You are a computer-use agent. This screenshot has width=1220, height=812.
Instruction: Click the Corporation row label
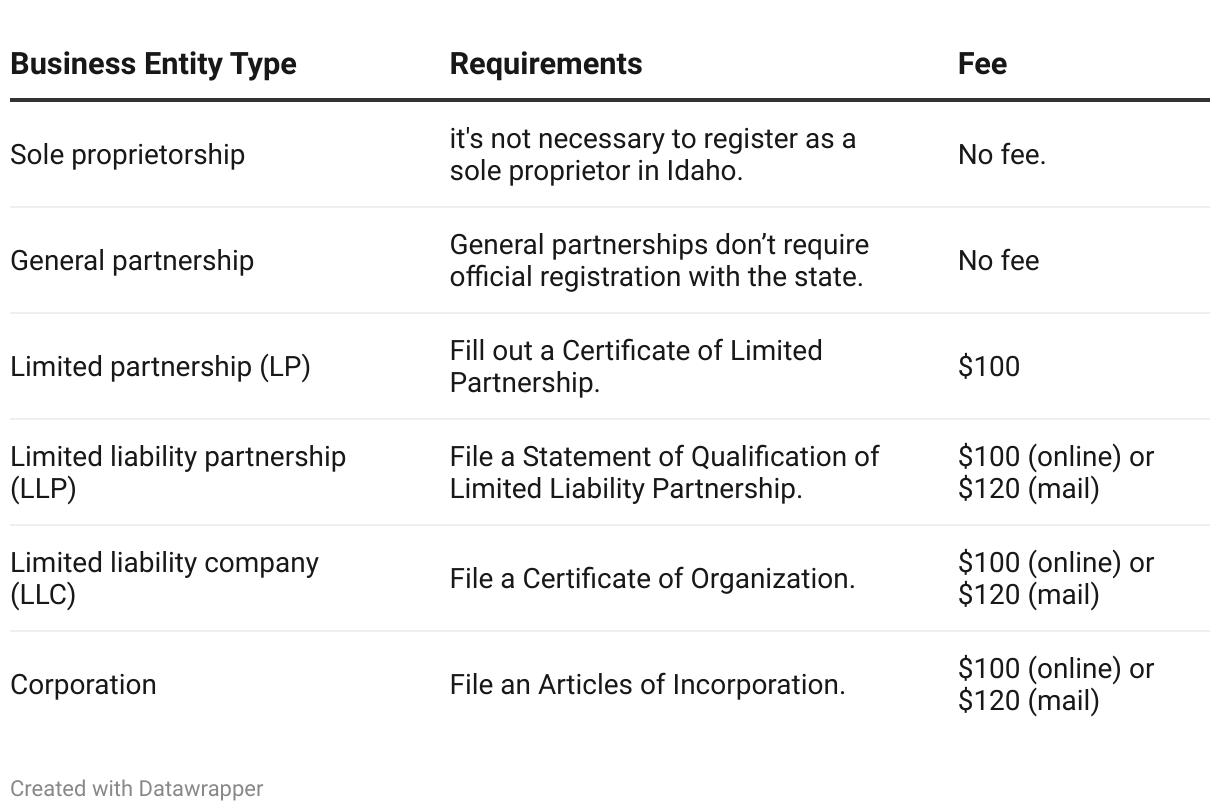pos(83,685)
